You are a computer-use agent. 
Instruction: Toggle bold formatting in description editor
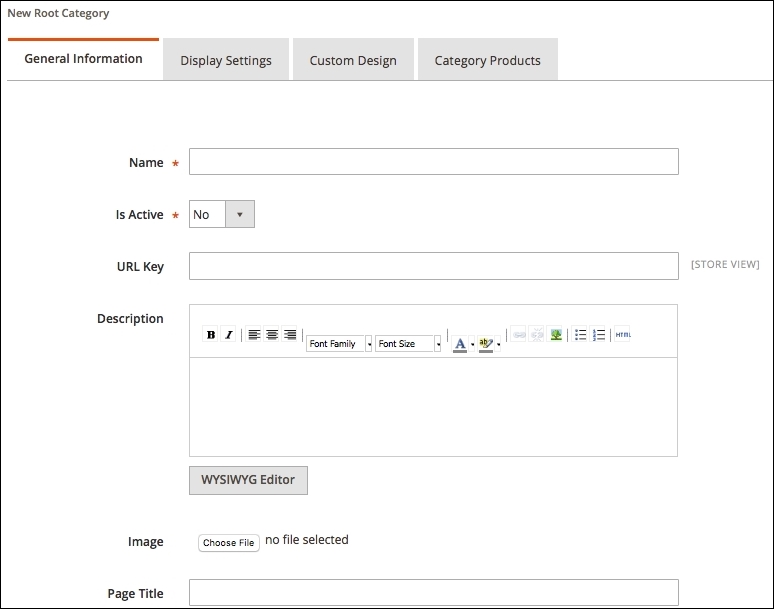click(x=211, y=335)
